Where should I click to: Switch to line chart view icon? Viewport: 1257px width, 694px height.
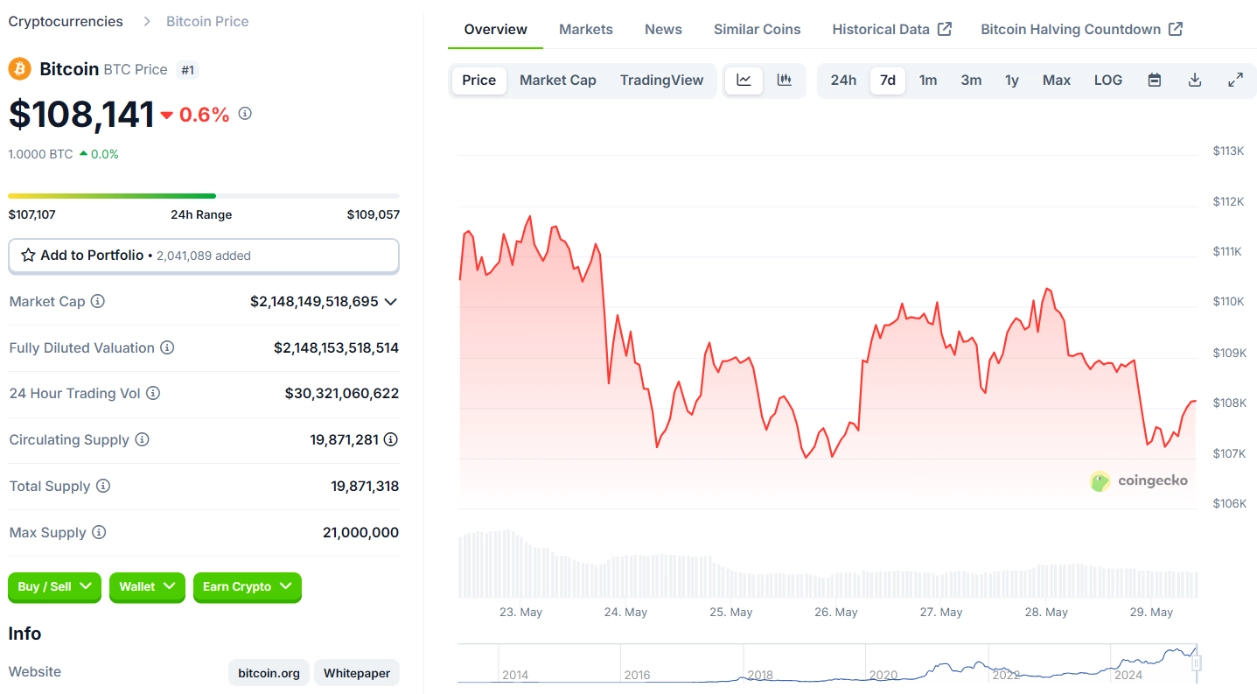tap(744, 80)
